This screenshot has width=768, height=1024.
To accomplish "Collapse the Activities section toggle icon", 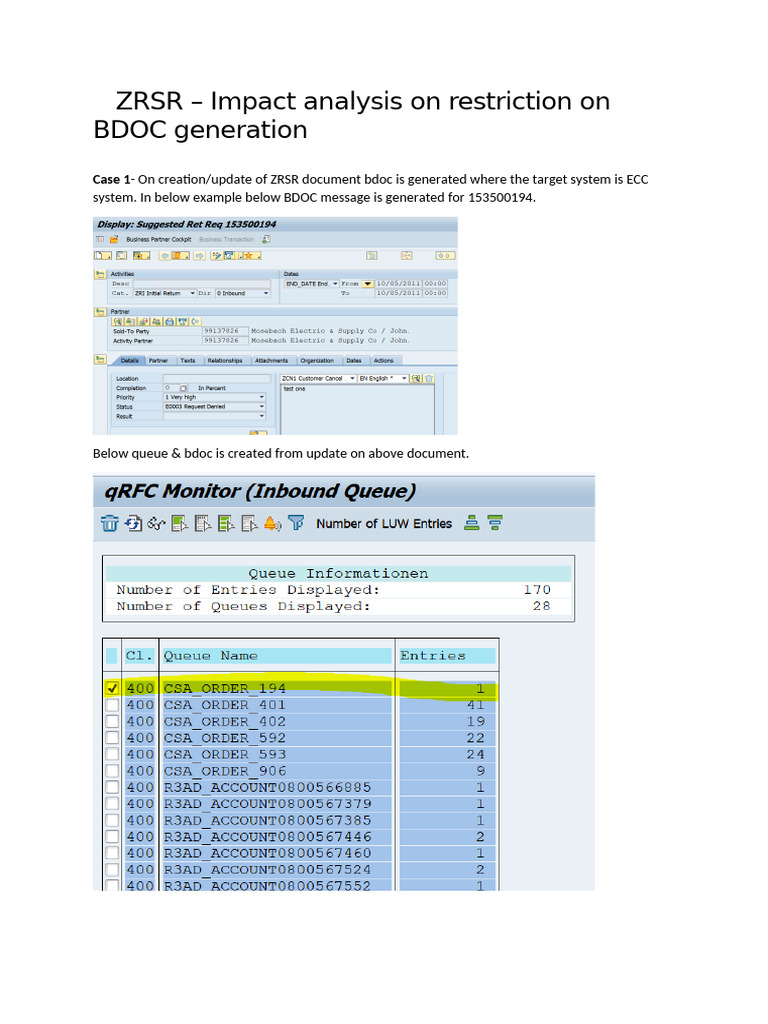I will [99, 274].
